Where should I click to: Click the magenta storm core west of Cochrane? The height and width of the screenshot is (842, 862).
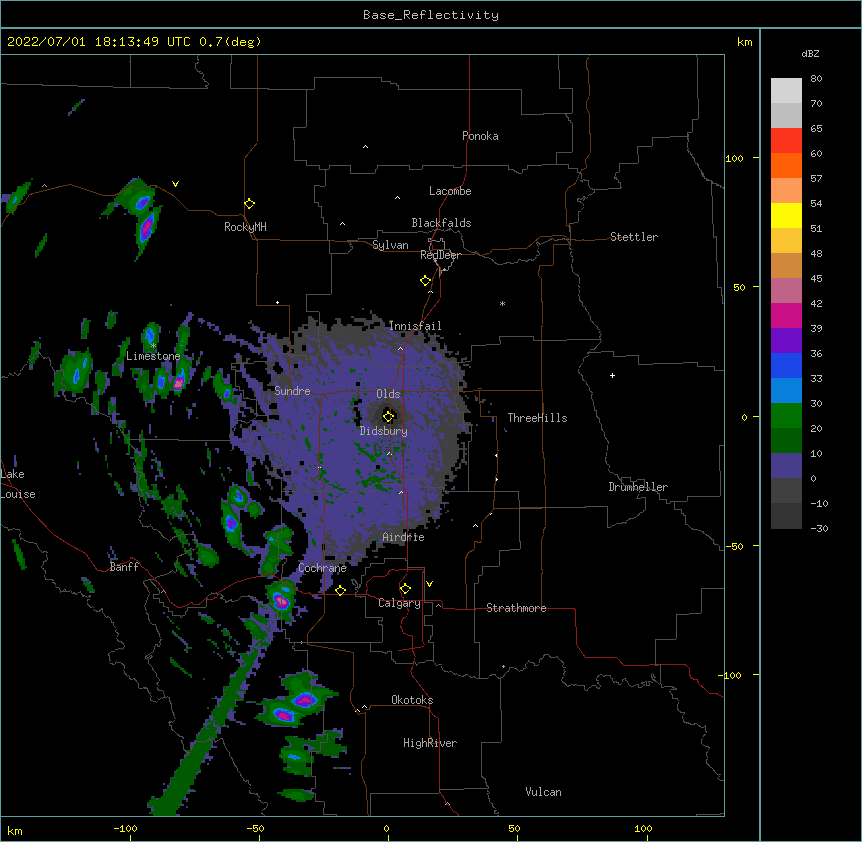[281, 601]
